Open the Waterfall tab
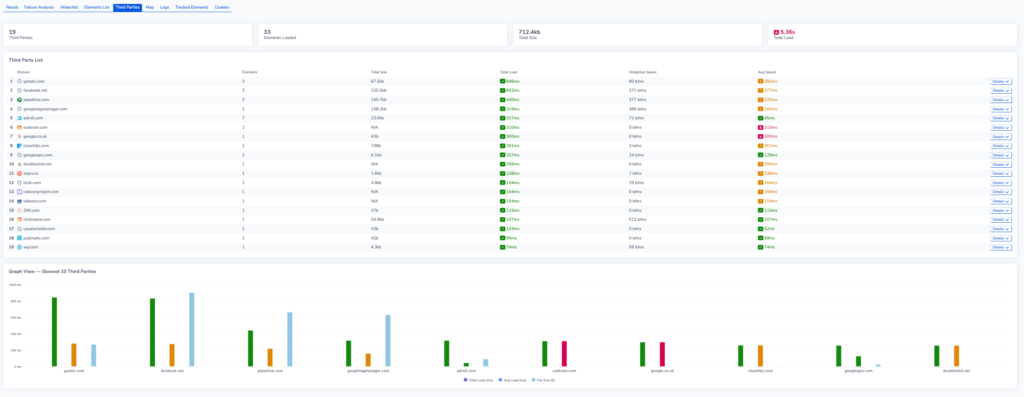Viewport: 1024px width, 397px height. pos(69,7)
